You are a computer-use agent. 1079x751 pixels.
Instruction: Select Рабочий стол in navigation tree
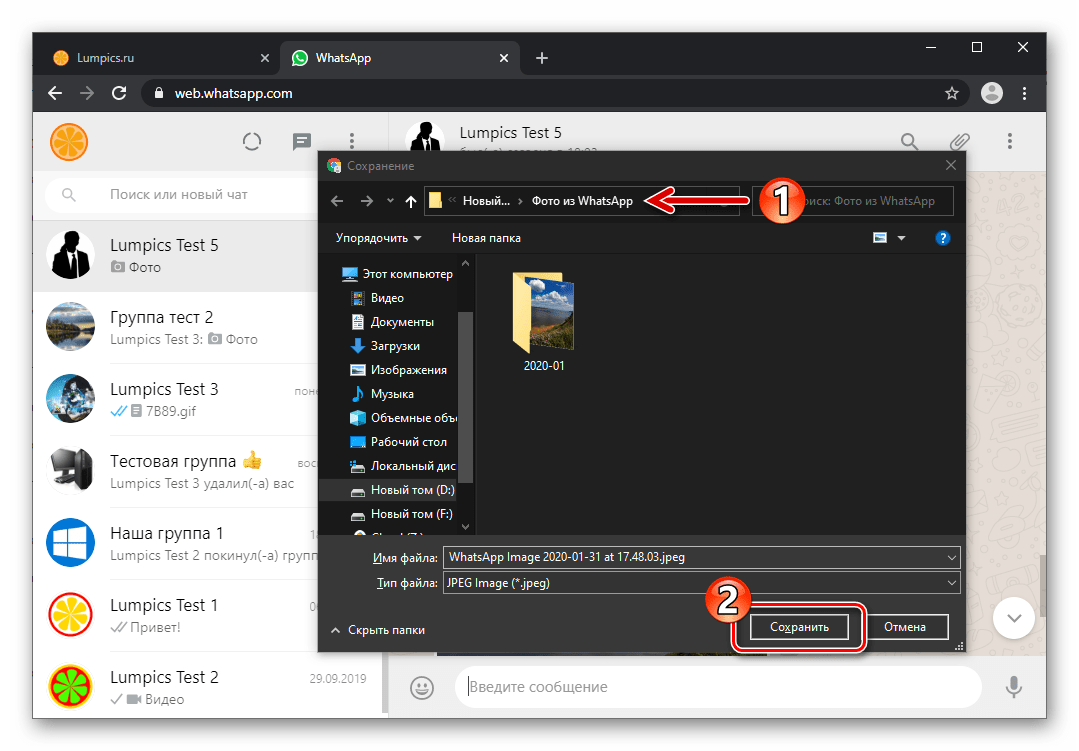[398, 442]
